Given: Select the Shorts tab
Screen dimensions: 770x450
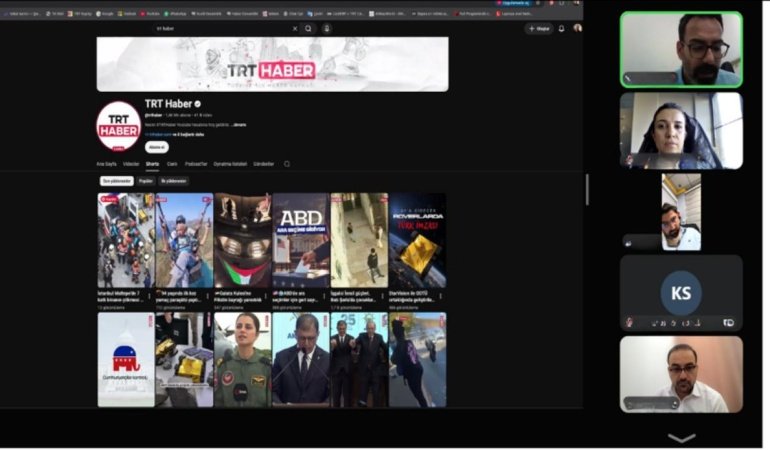Looking at the screenshot, I should point(152,164).
